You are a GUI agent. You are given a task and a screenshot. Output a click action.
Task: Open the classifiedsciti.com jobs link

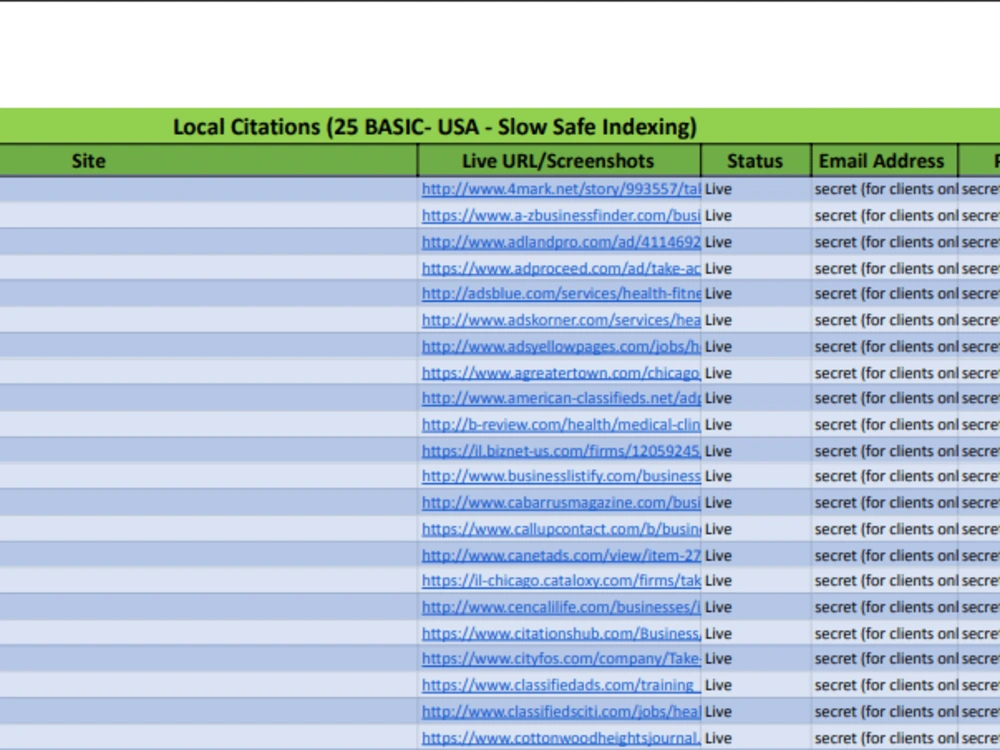tap(561, 712)
